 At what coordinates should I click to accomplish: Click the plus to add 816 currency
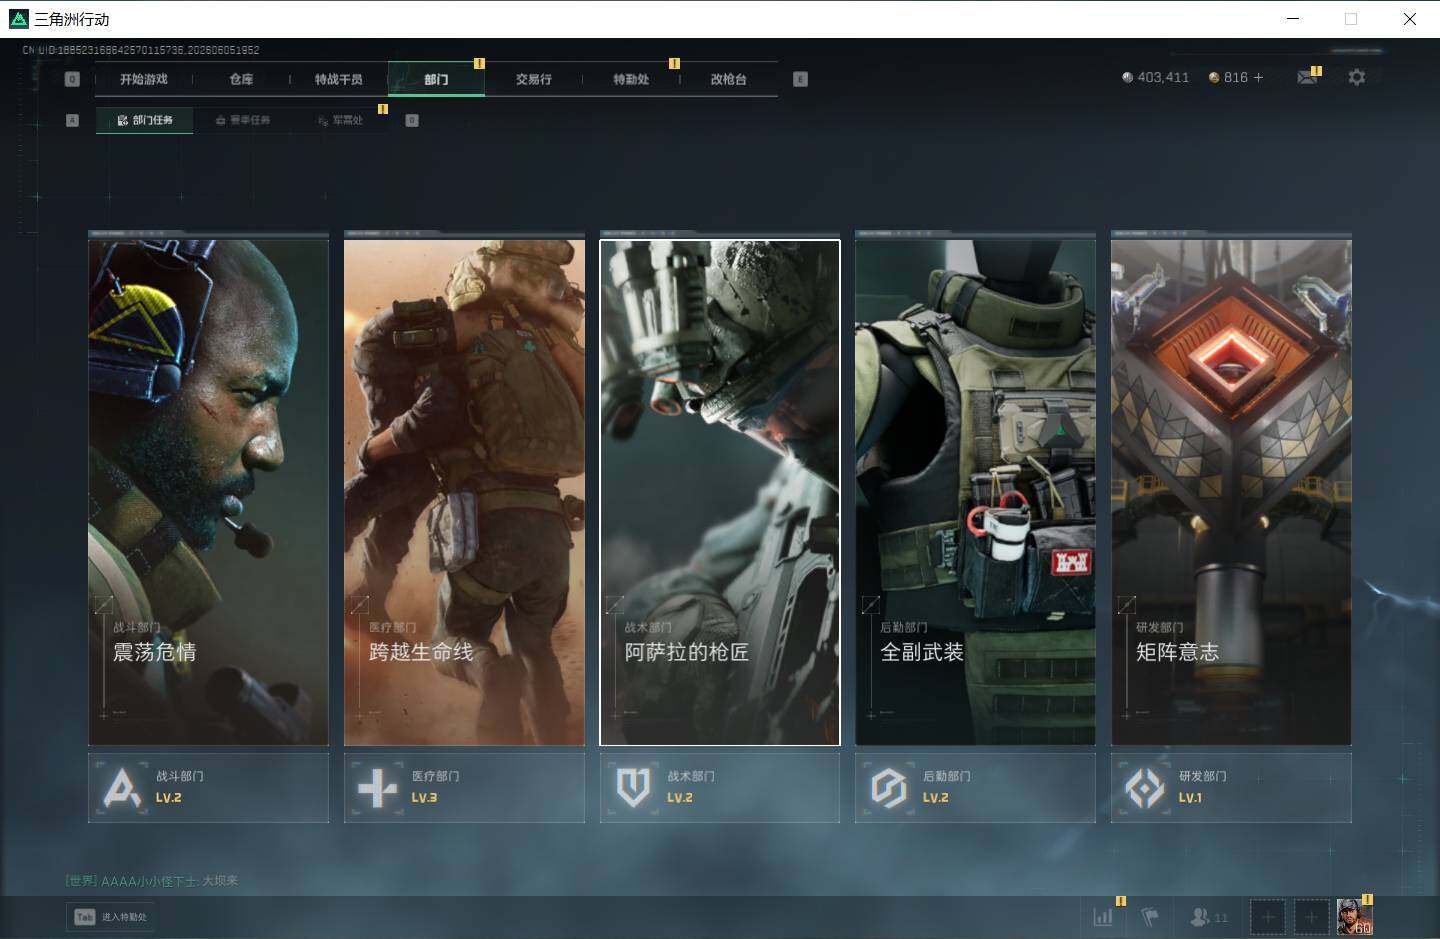coord(1258,77)
